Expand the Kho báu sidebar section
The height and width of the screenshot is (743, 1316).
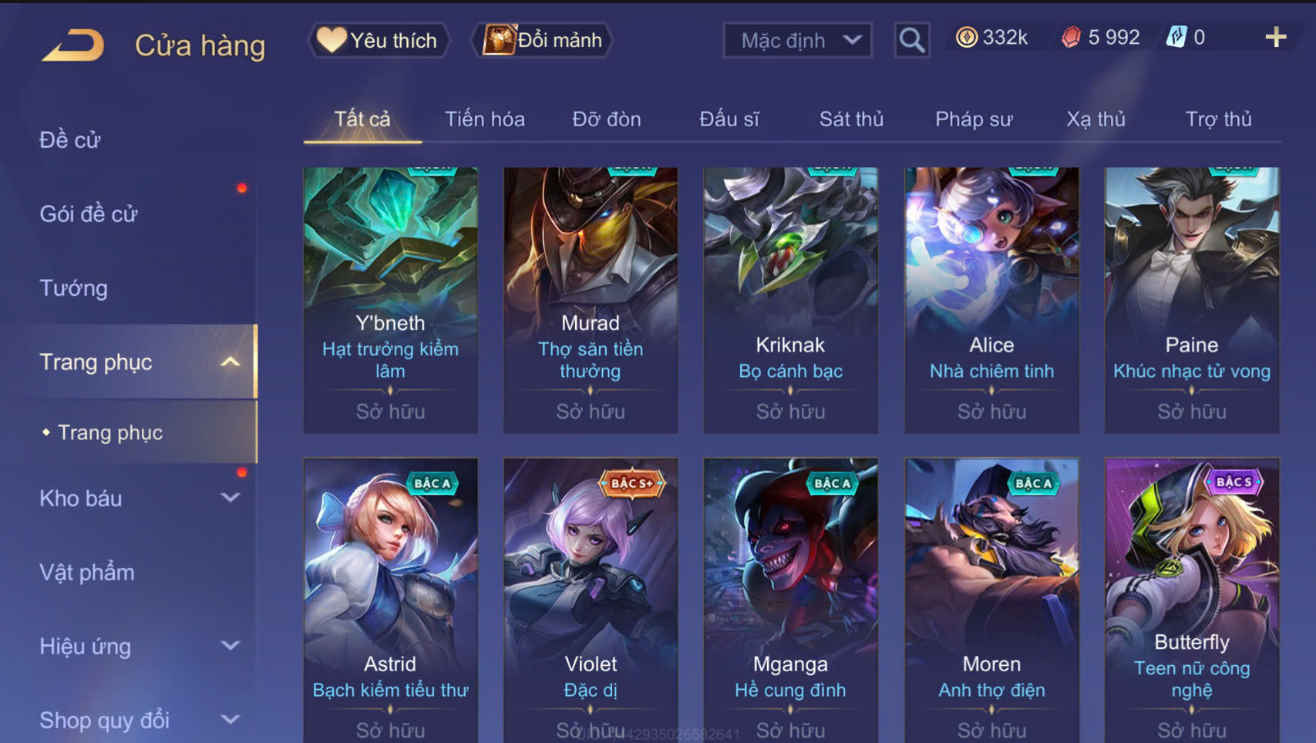pos(230,498)
